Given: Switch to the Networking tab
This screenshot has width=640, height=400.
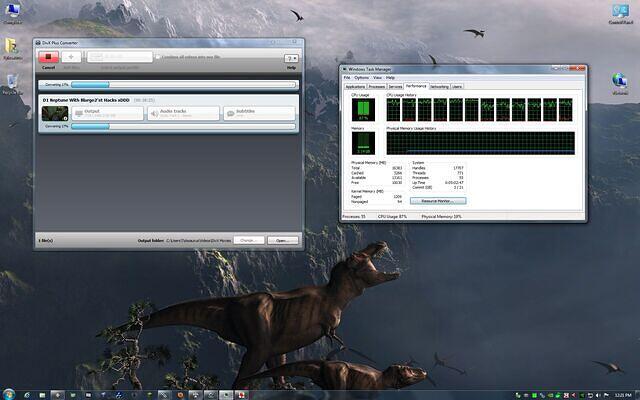Looking at the screenshot, I should (x=439, y=87).
